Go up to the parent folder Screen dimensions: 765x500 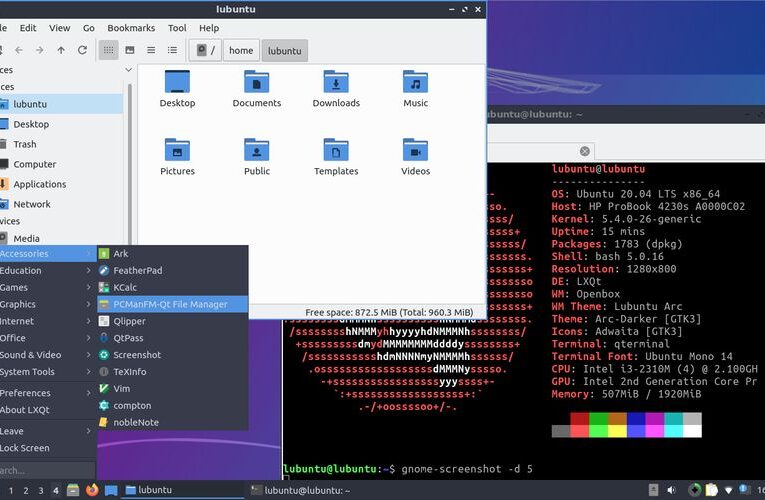click(x=61, y=50)
